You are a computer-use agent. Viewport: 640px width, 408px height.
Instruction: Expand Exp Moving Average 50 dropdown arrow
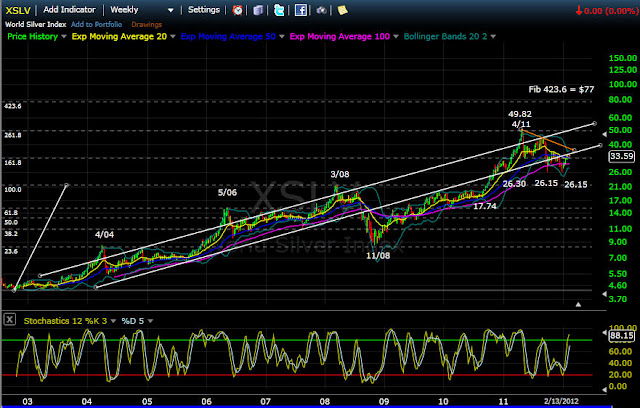[282, 37]
